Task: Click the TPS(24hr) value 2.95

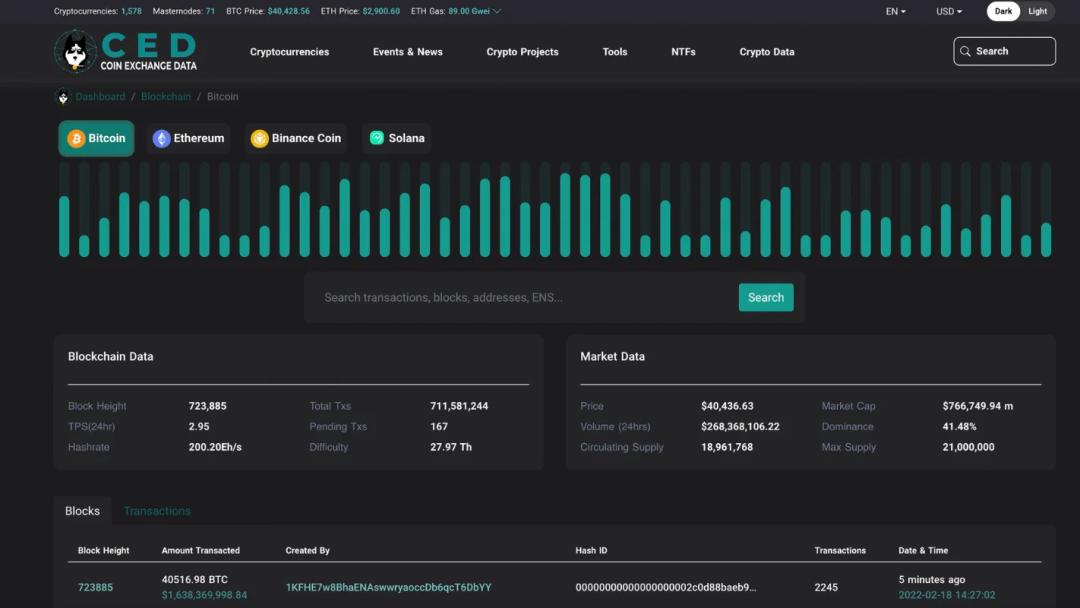Action: coord(199,427)
